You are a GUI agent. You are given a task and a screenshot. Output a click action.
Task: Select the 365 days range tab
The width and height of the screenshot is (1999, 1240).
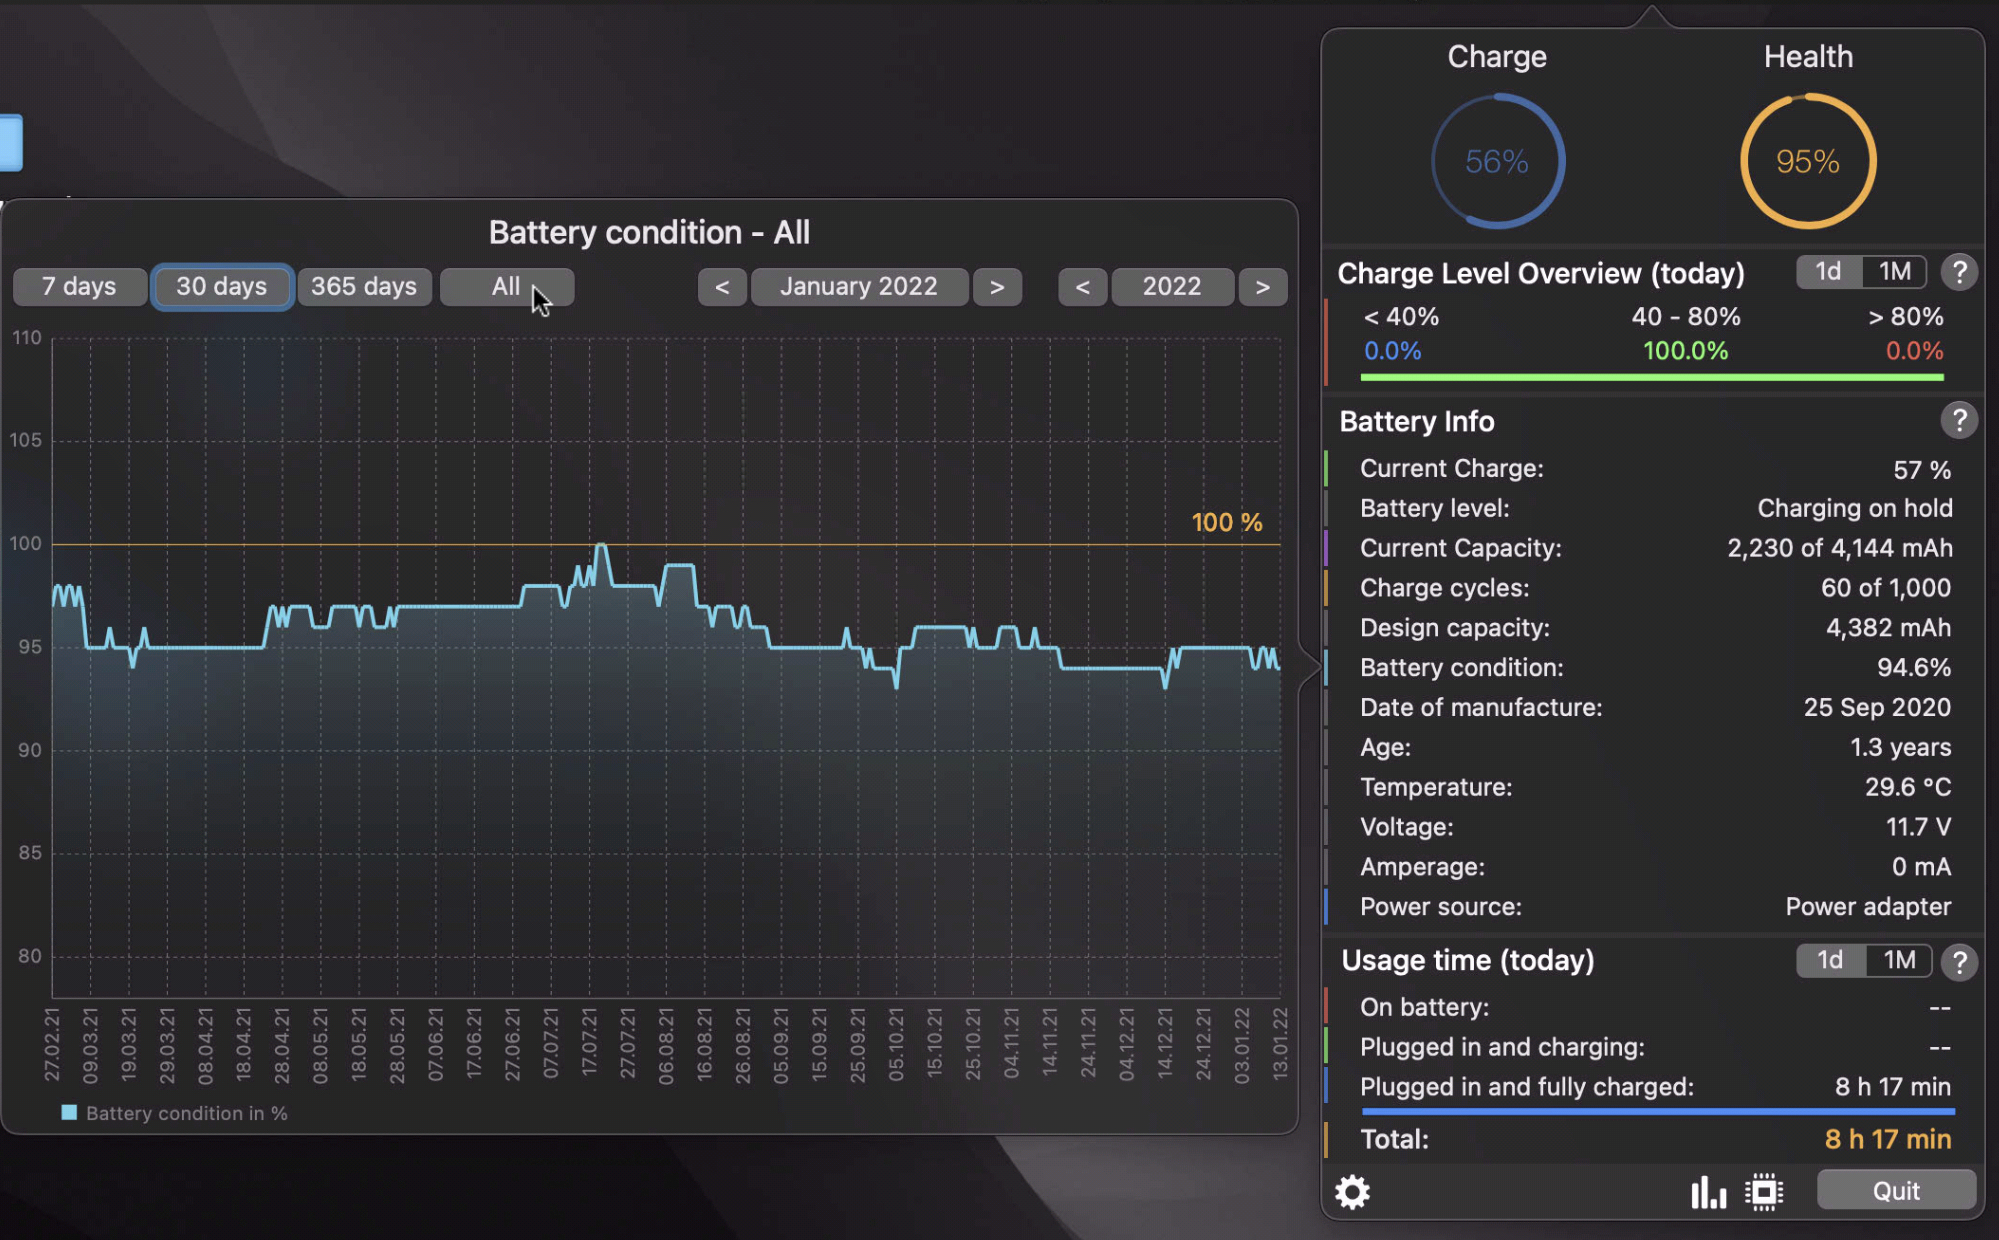[364, 287]
